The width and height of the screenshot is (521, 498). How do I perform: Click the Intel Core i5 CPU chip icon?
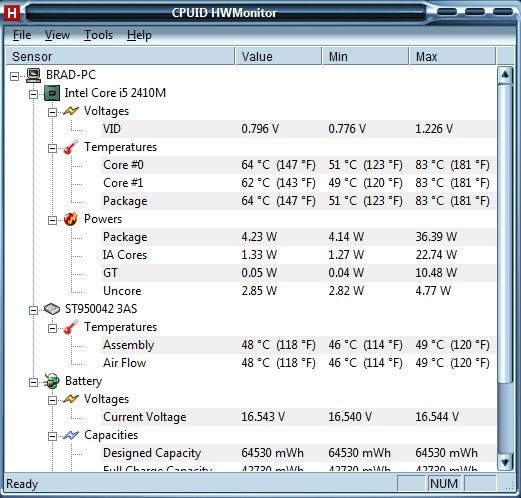point(52,93)
